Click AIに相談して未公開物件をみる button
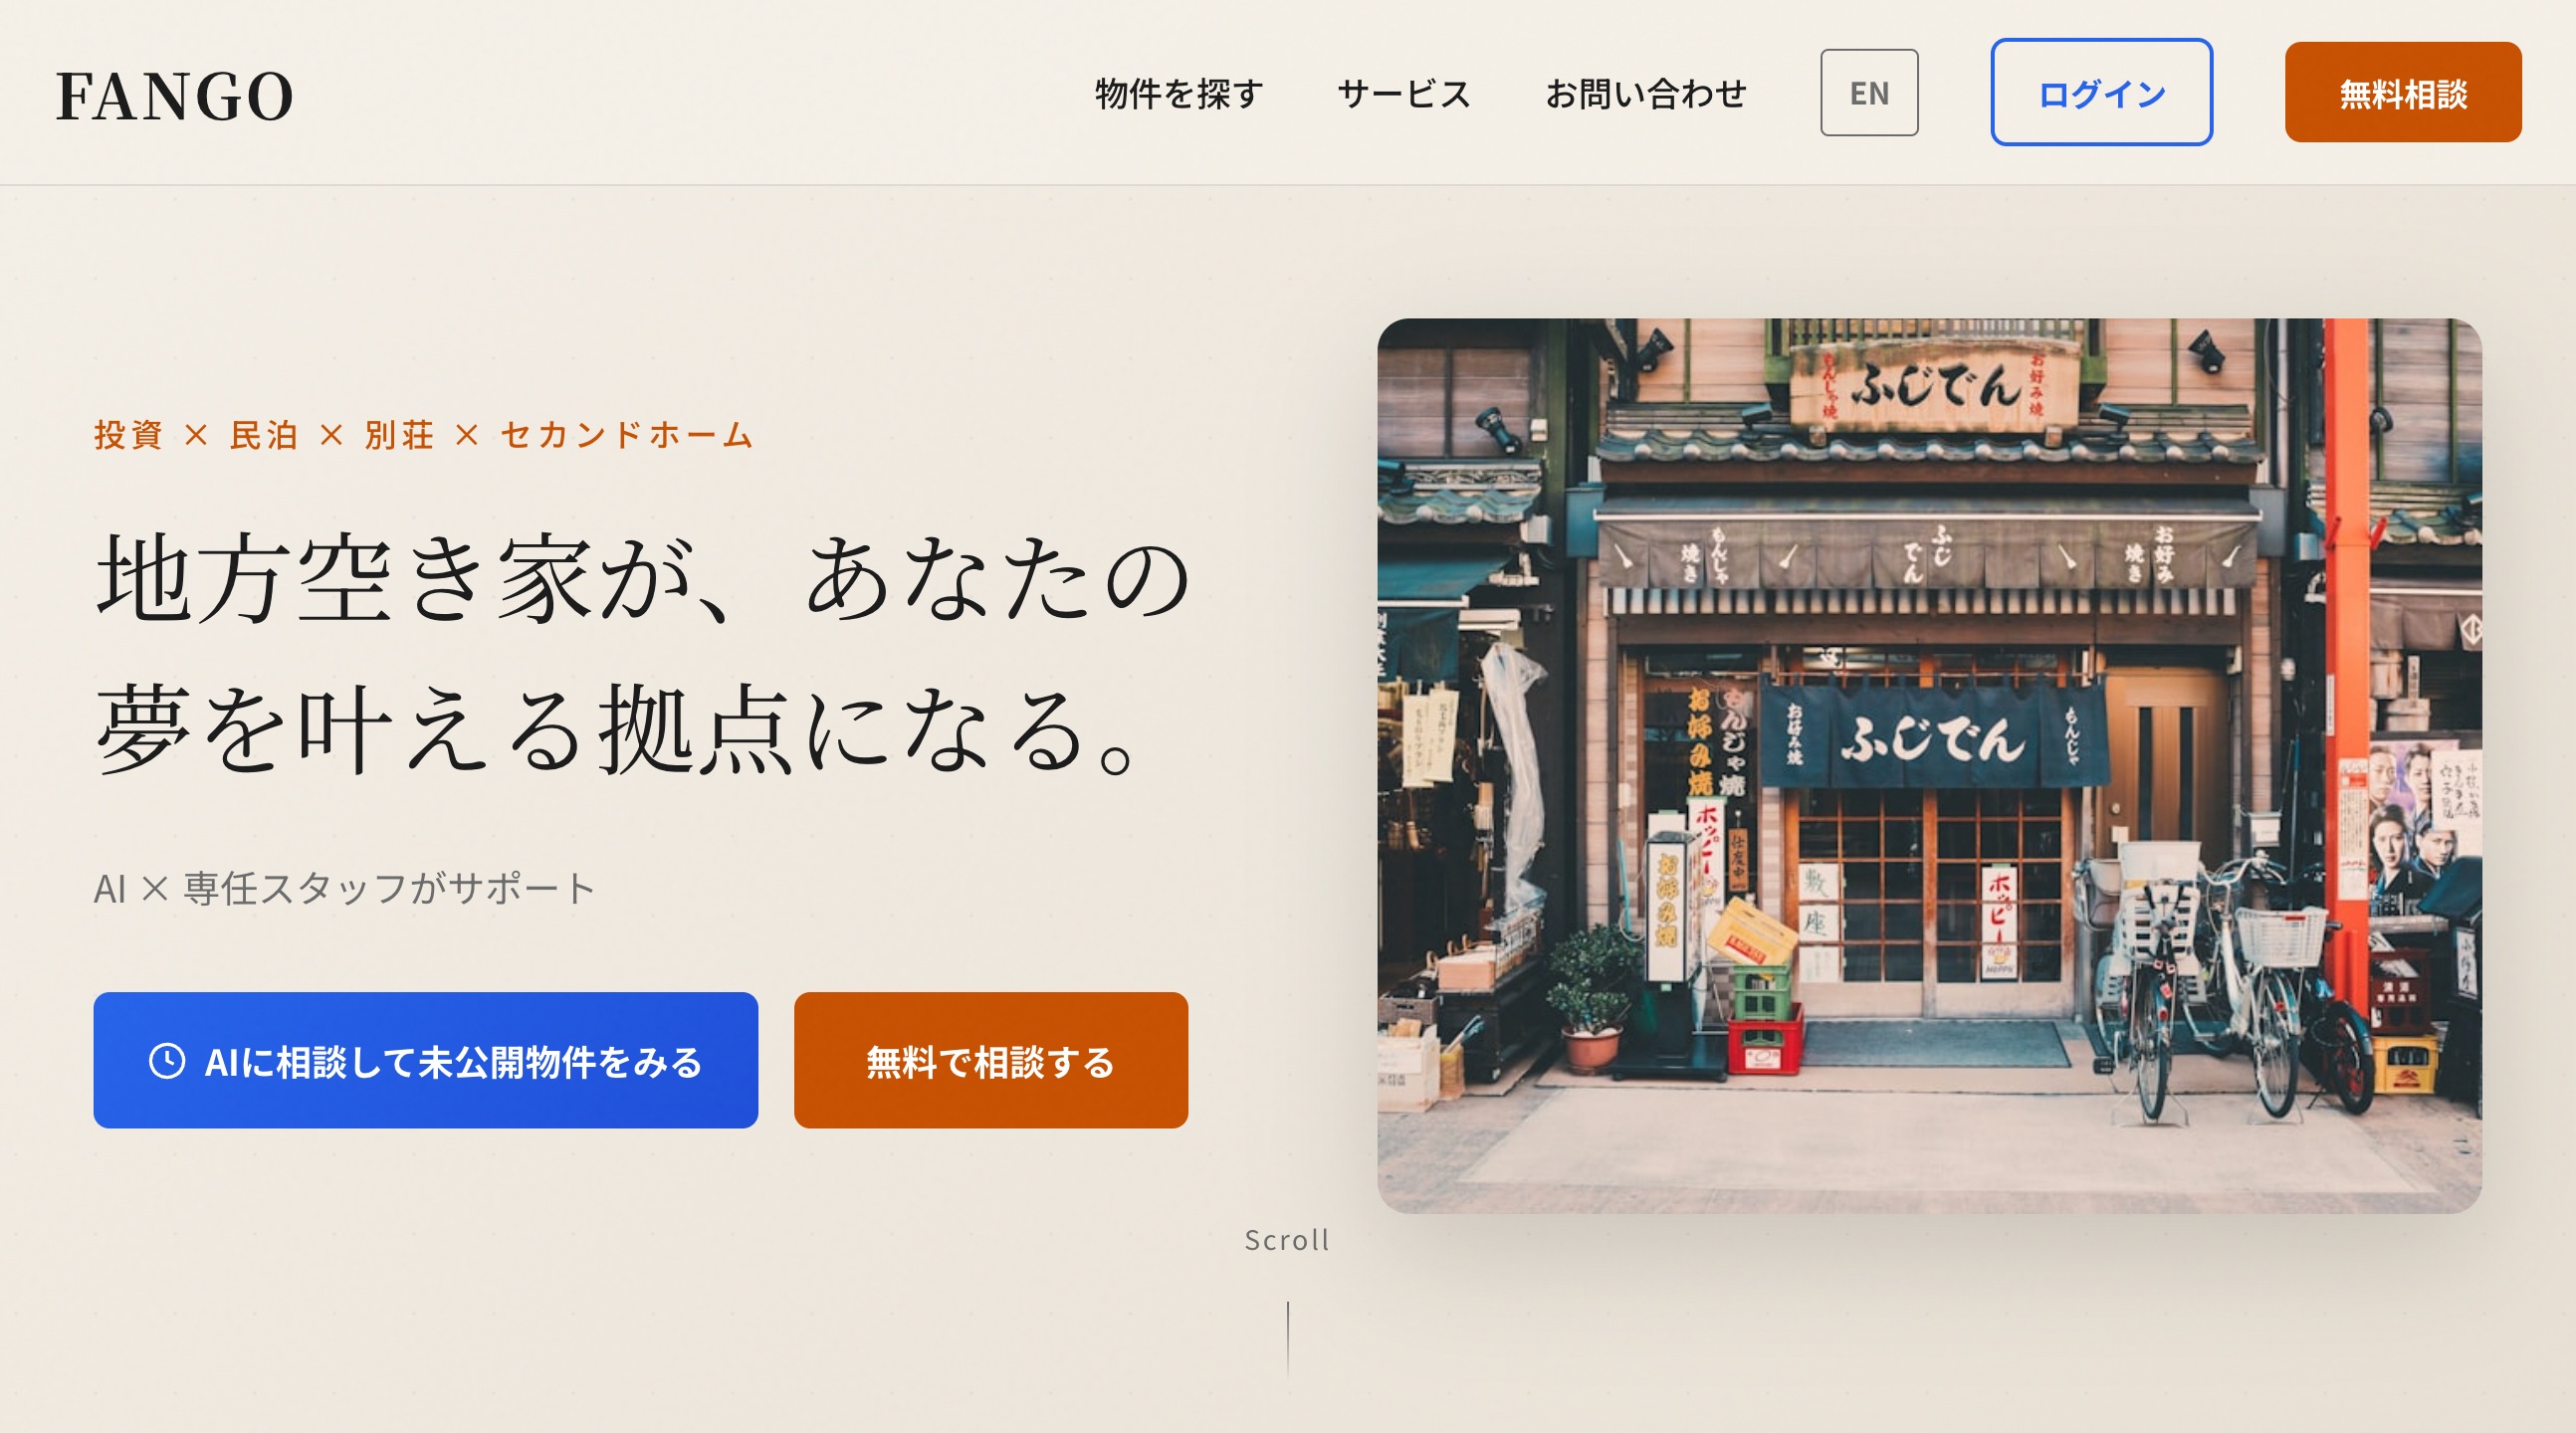 [x=426, y=1061]
